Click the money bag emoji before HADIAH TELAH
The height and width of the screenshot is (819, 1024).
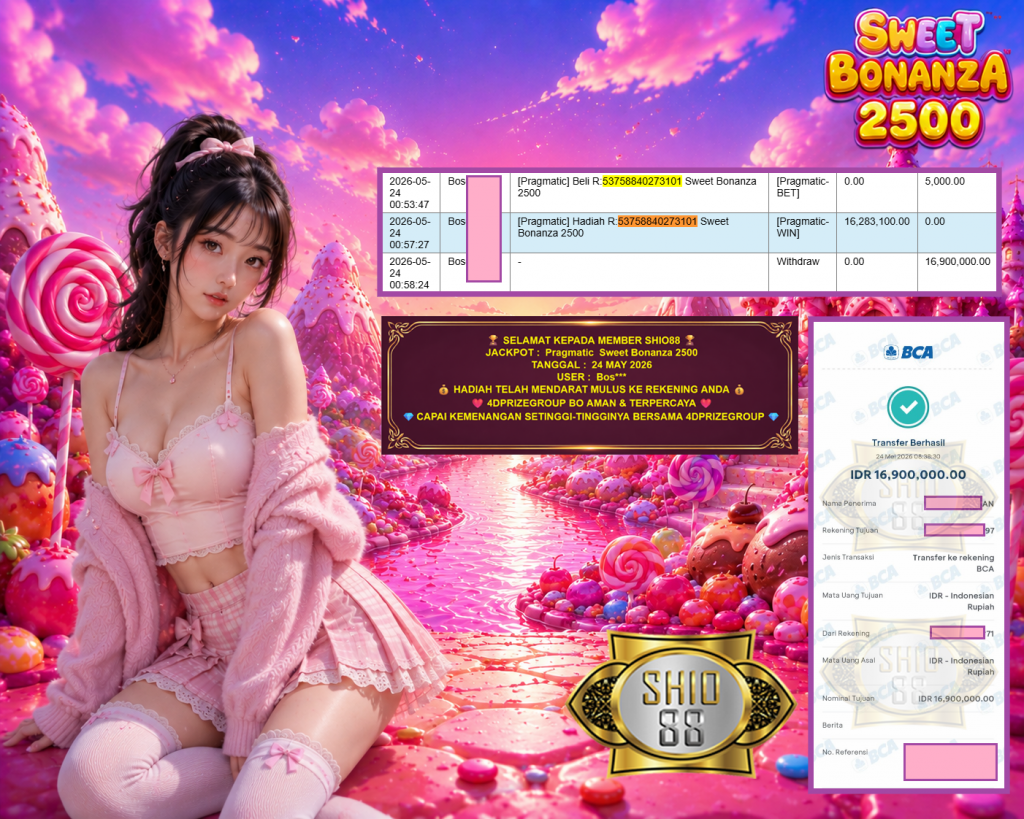click(444, 390)
